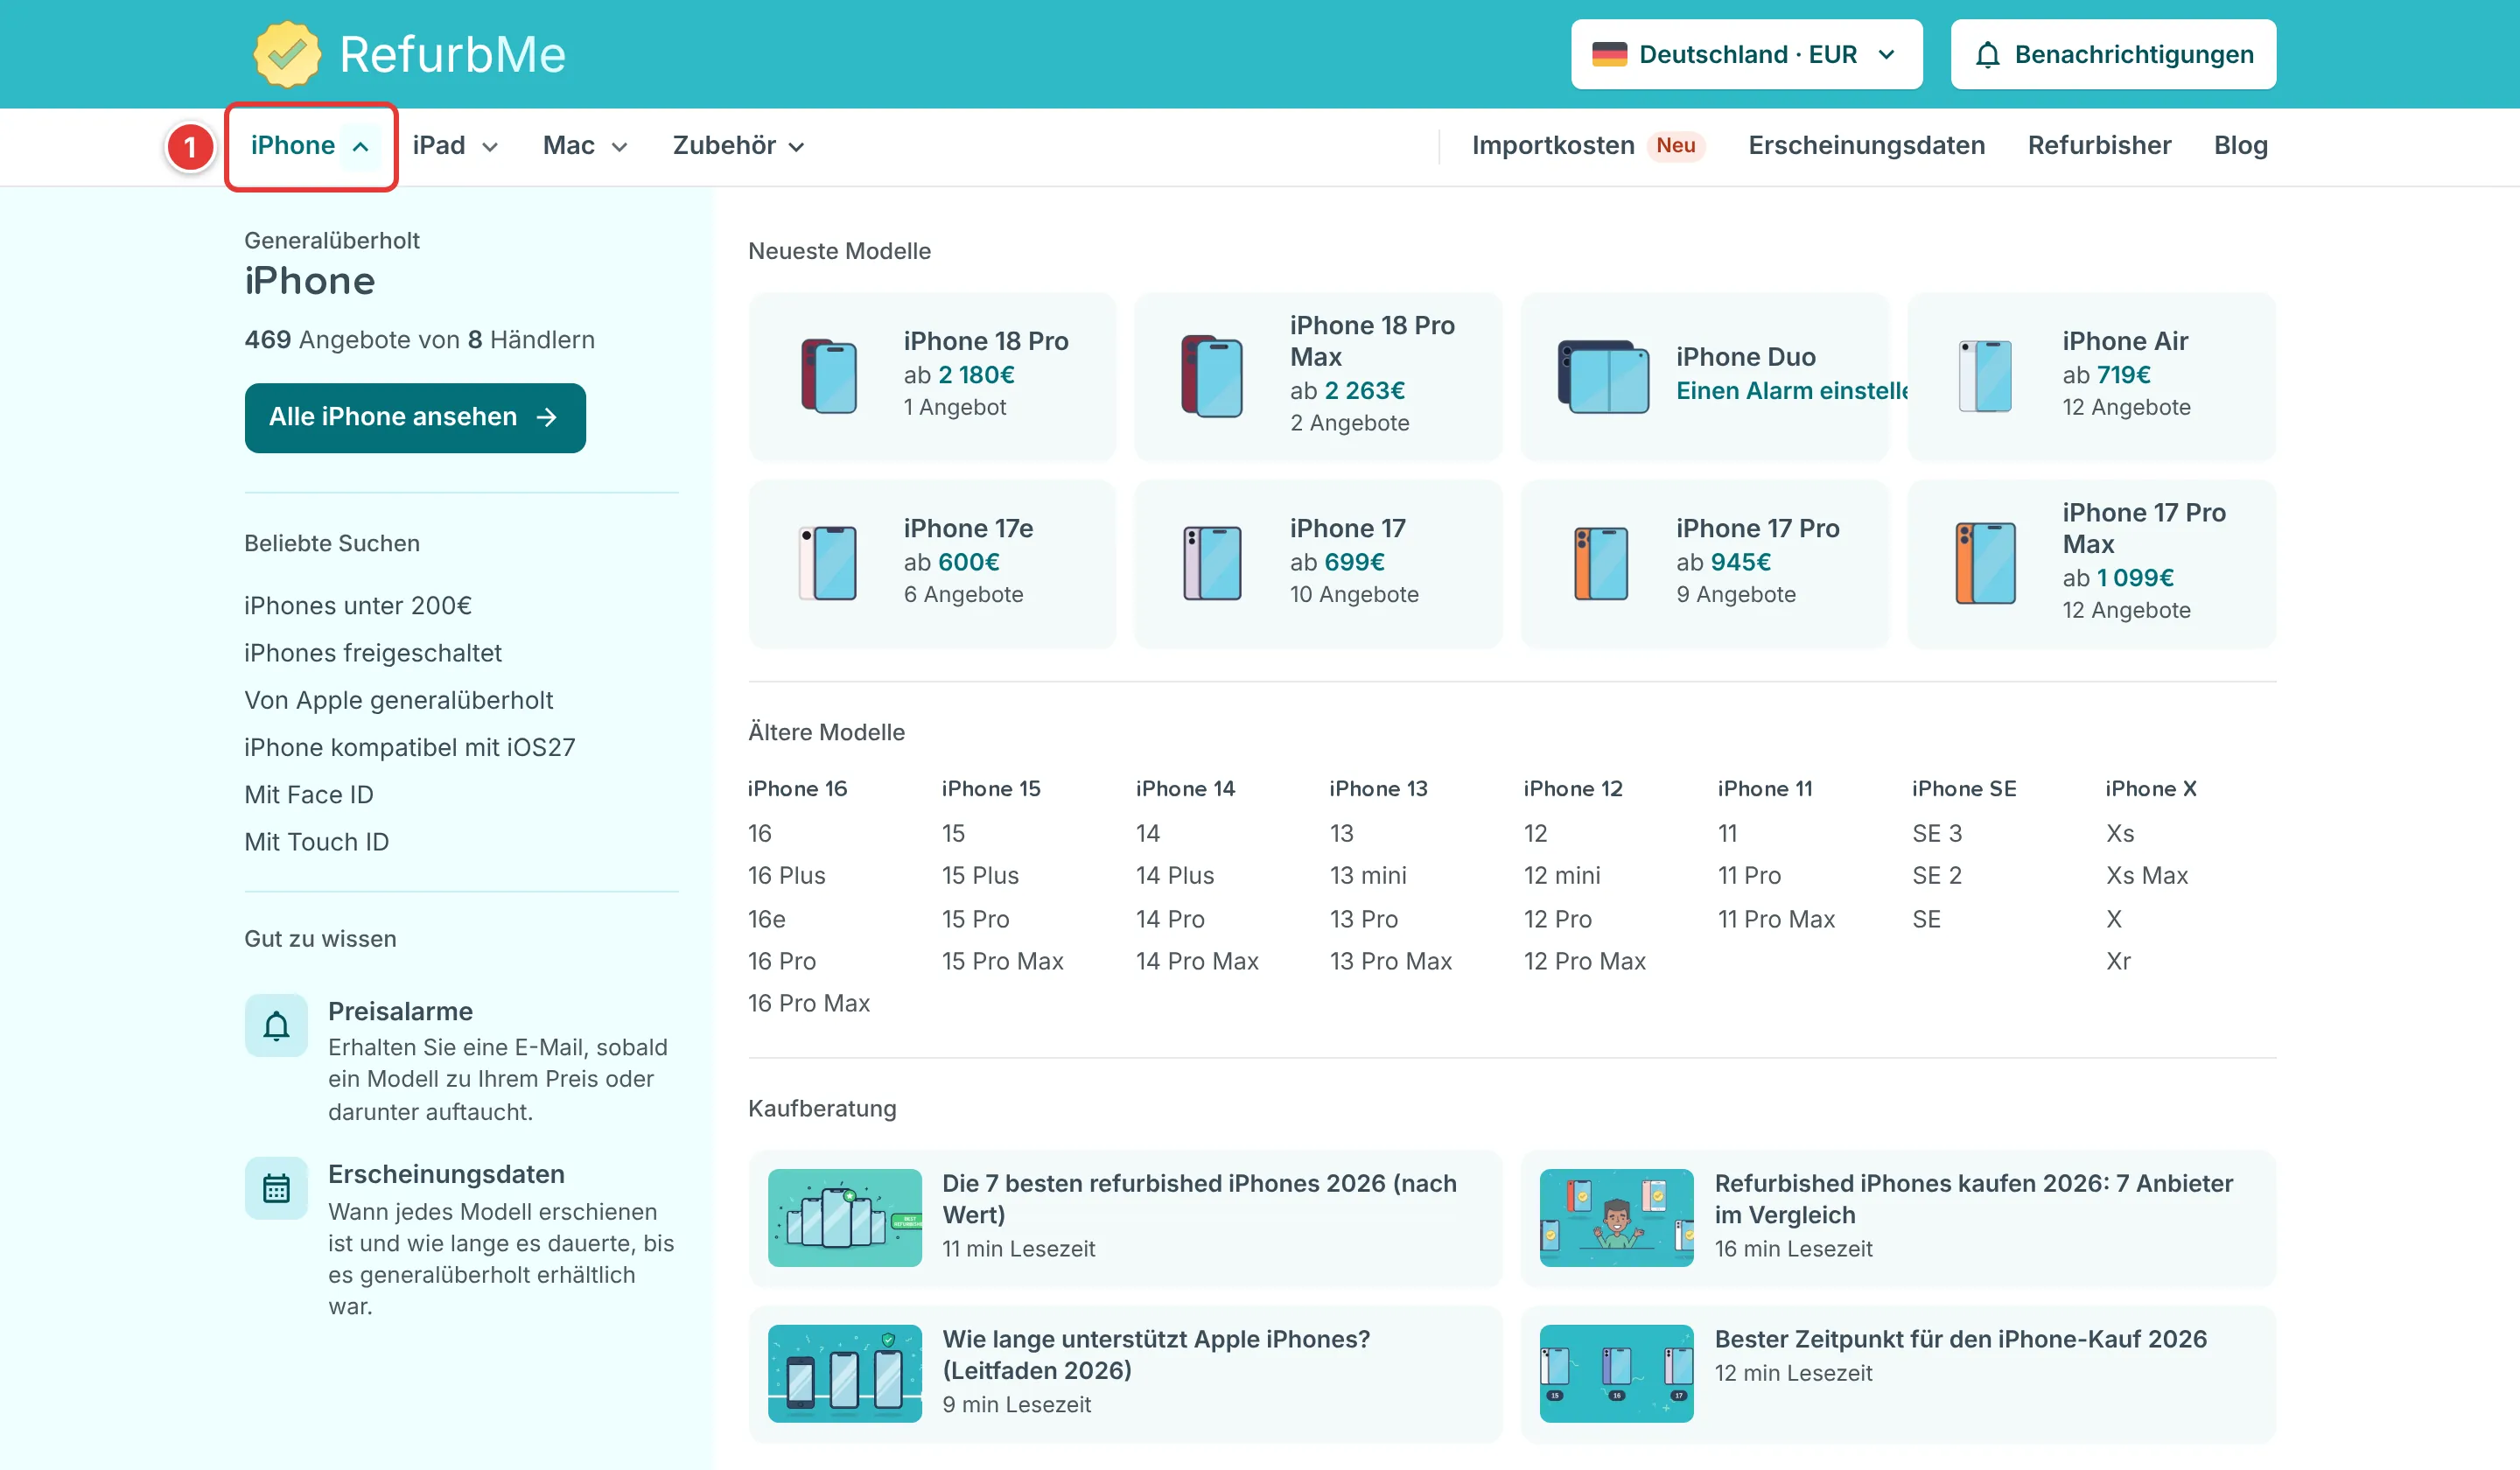Select SE 3 under iPhone SE
Image resolution: width=2520 pixels, height=1470 pixels.
click(1937, 833)
